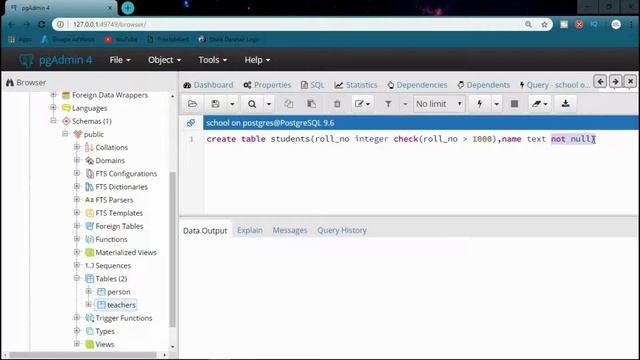Viewport: 640px width, 360px height.
Task: Click the Copy icon in toolbar
Action: click(x=289, y=104)
